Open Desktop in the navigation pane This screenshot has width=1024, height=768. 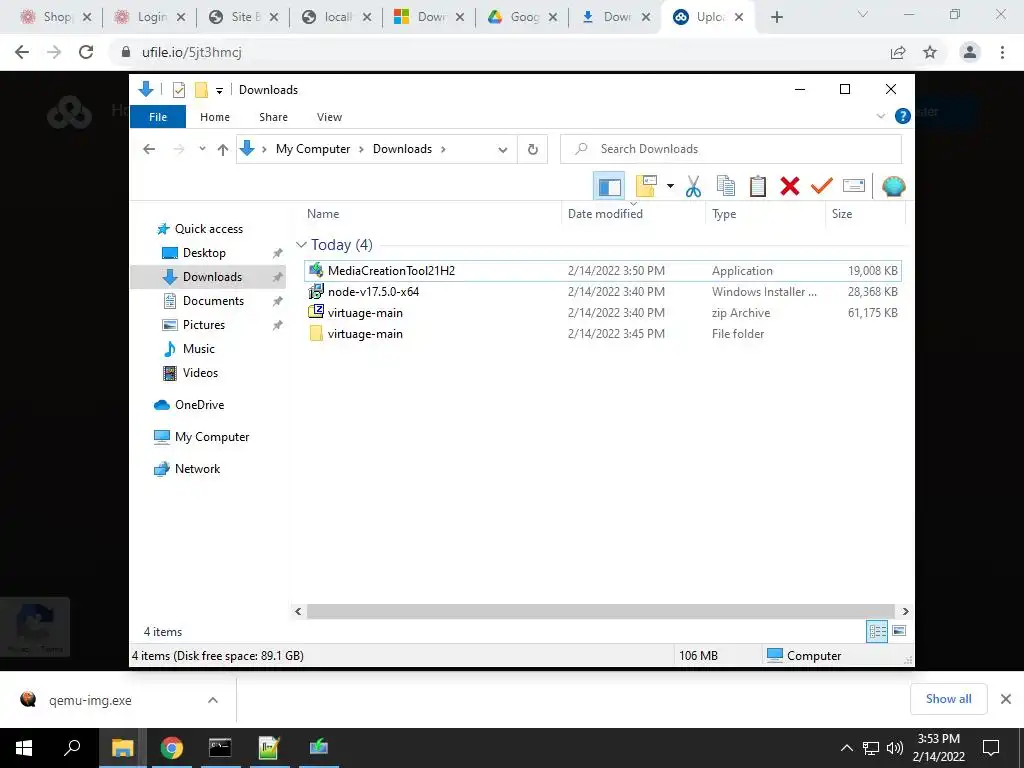pos(204,253)
